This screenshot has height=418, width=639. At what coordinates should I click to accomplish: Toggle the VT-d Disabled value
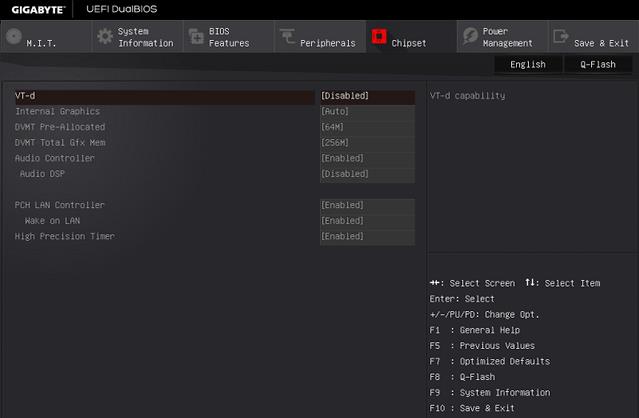tap(366, 96)
